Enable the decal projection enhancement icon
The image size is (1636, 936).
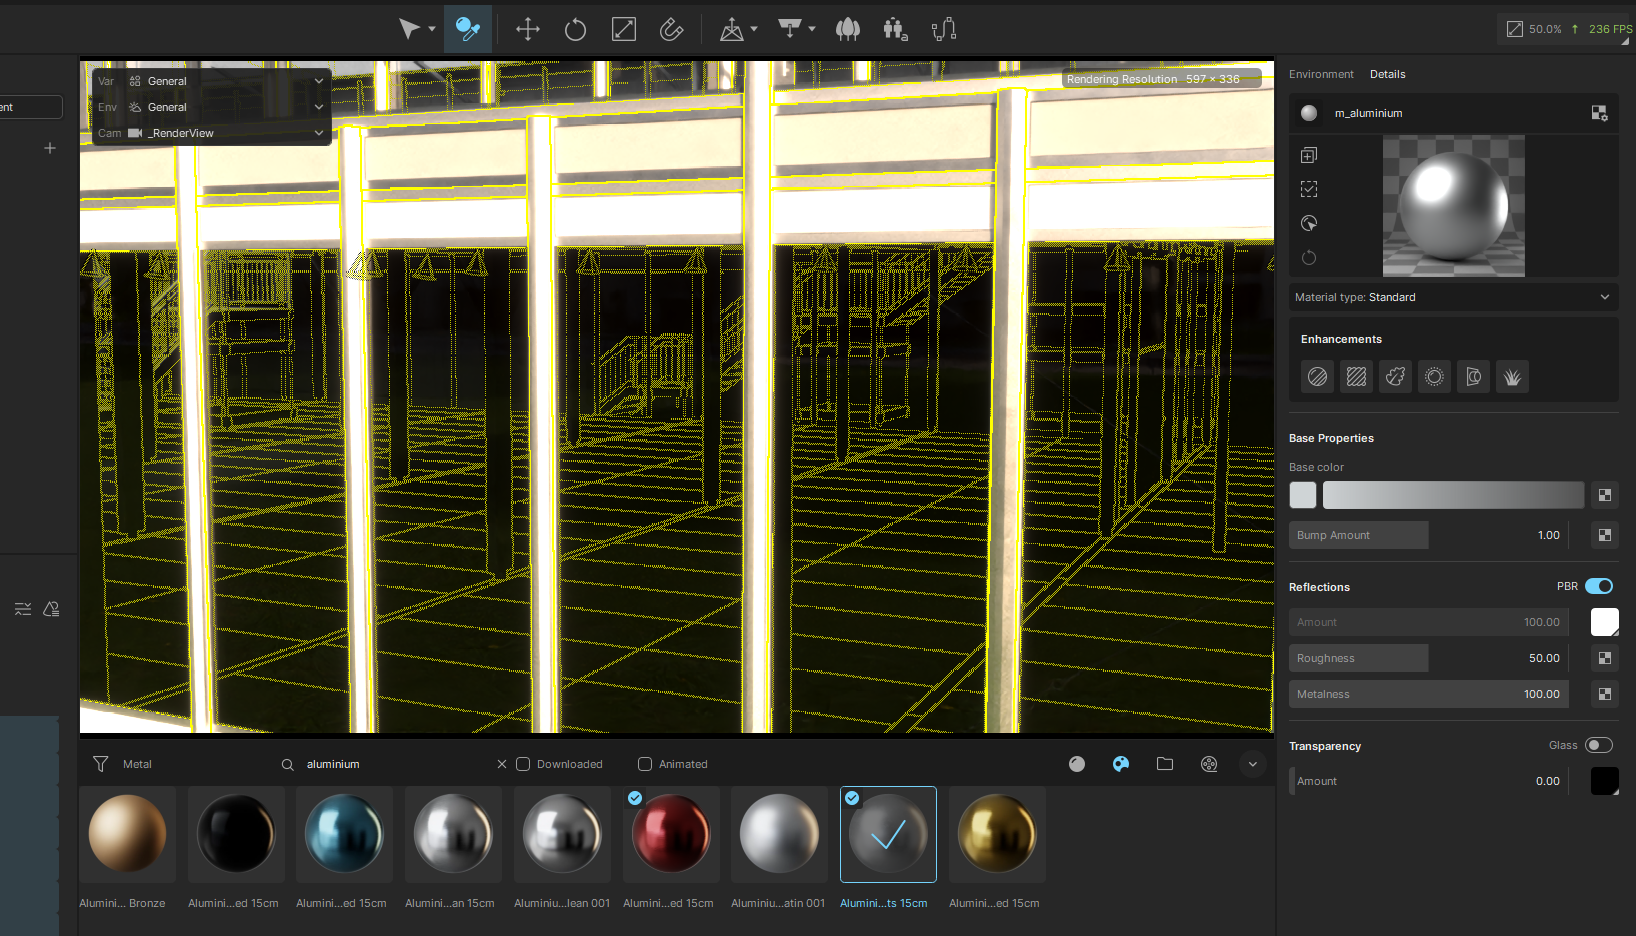coord(1473,377)
